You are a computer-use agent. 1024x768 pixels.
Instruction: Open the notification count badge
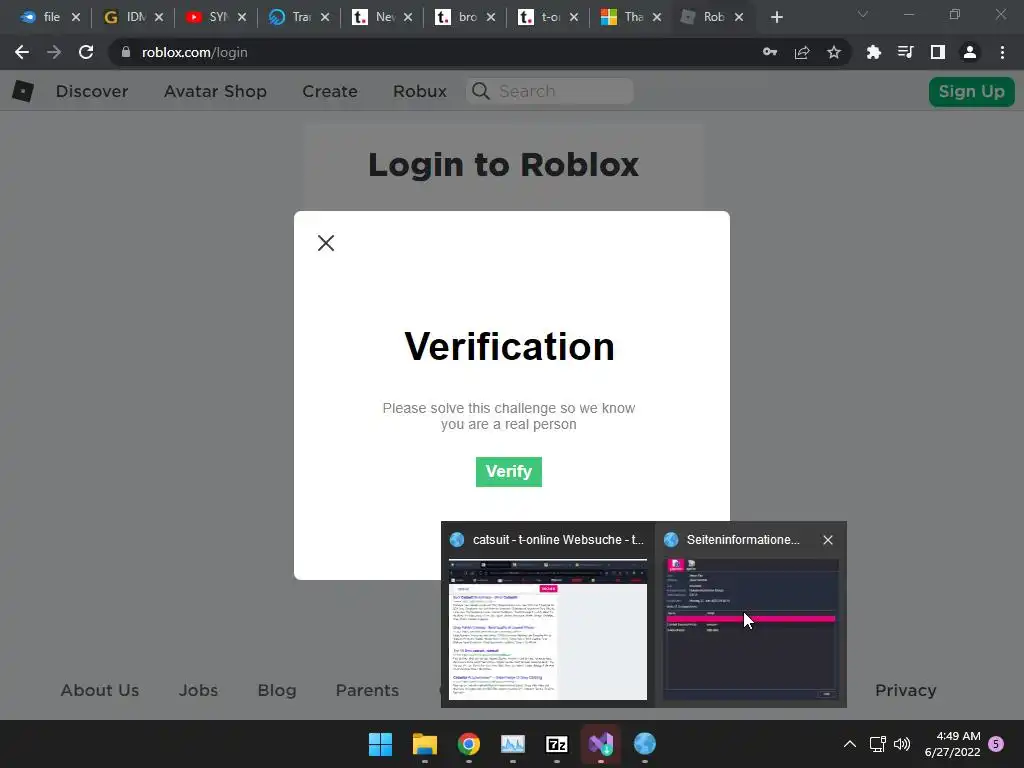(996, 744)
